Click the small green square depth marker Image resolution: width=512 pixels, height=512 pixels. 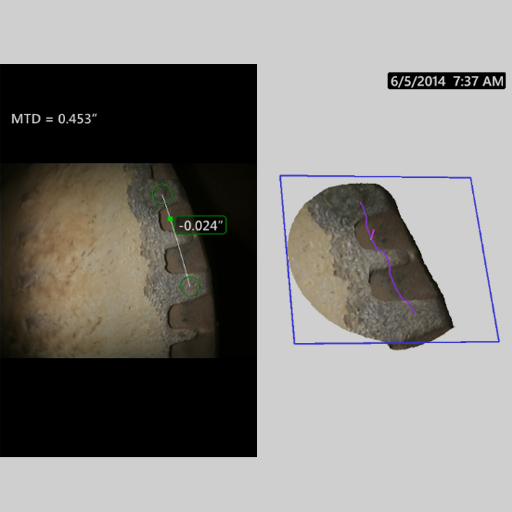coord(170,219)
